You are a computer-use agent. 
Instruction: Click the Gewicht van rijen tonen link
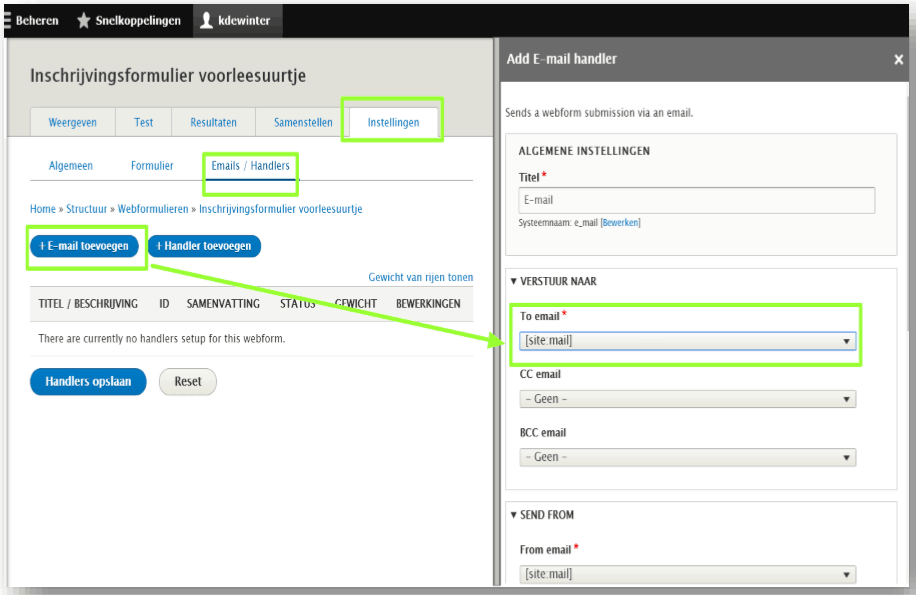(421, 277)
